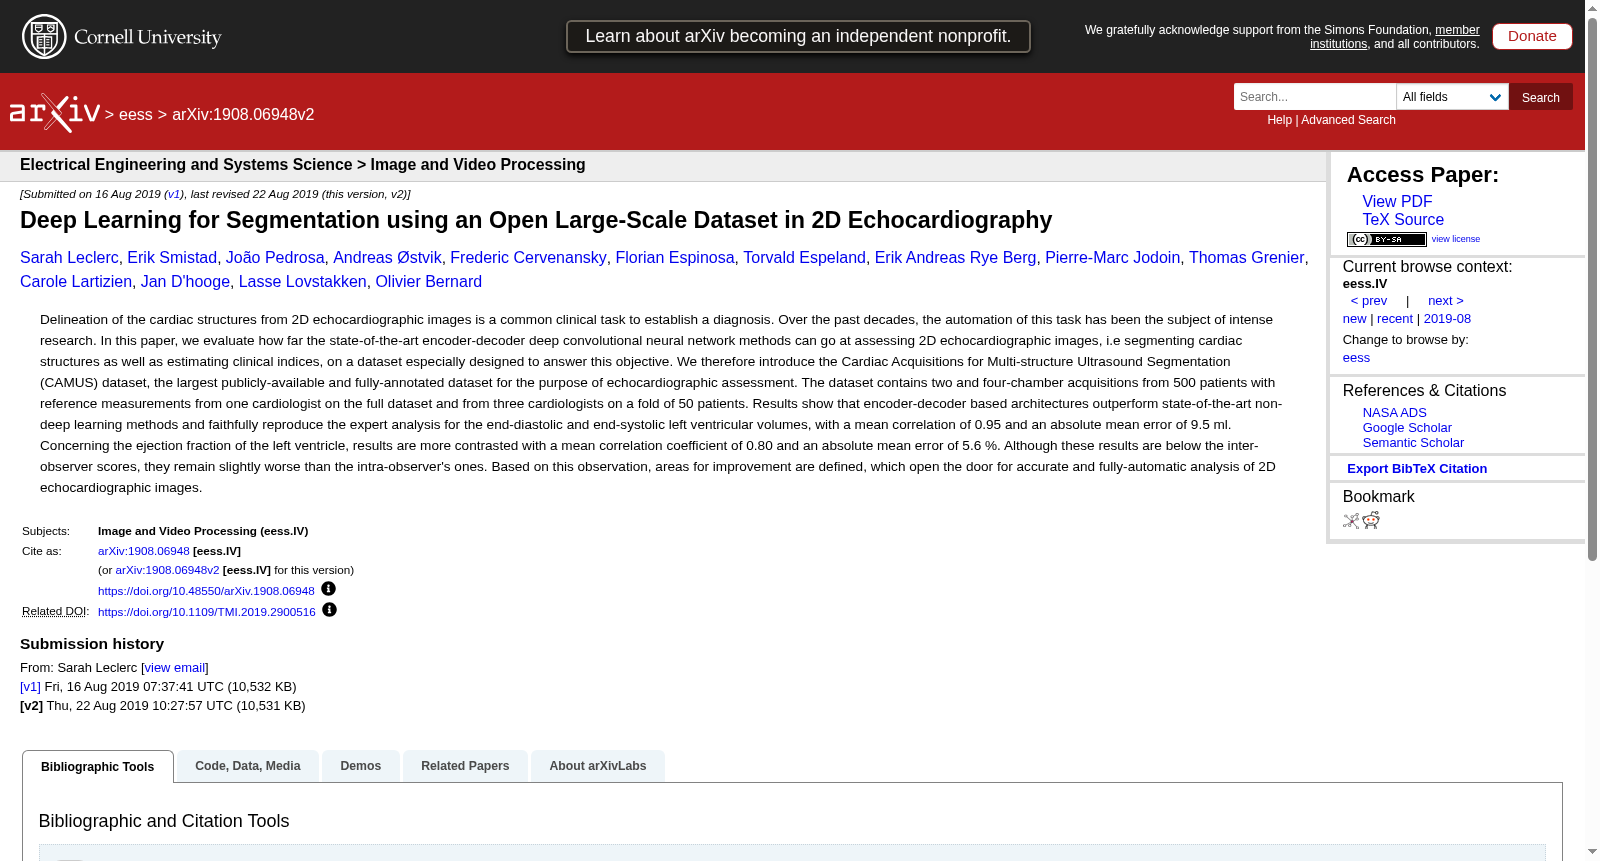This screenshot has width=1600, height=861.
Task: Open author Erik Andreas Rye Berg
Action: tap(955, 258)
